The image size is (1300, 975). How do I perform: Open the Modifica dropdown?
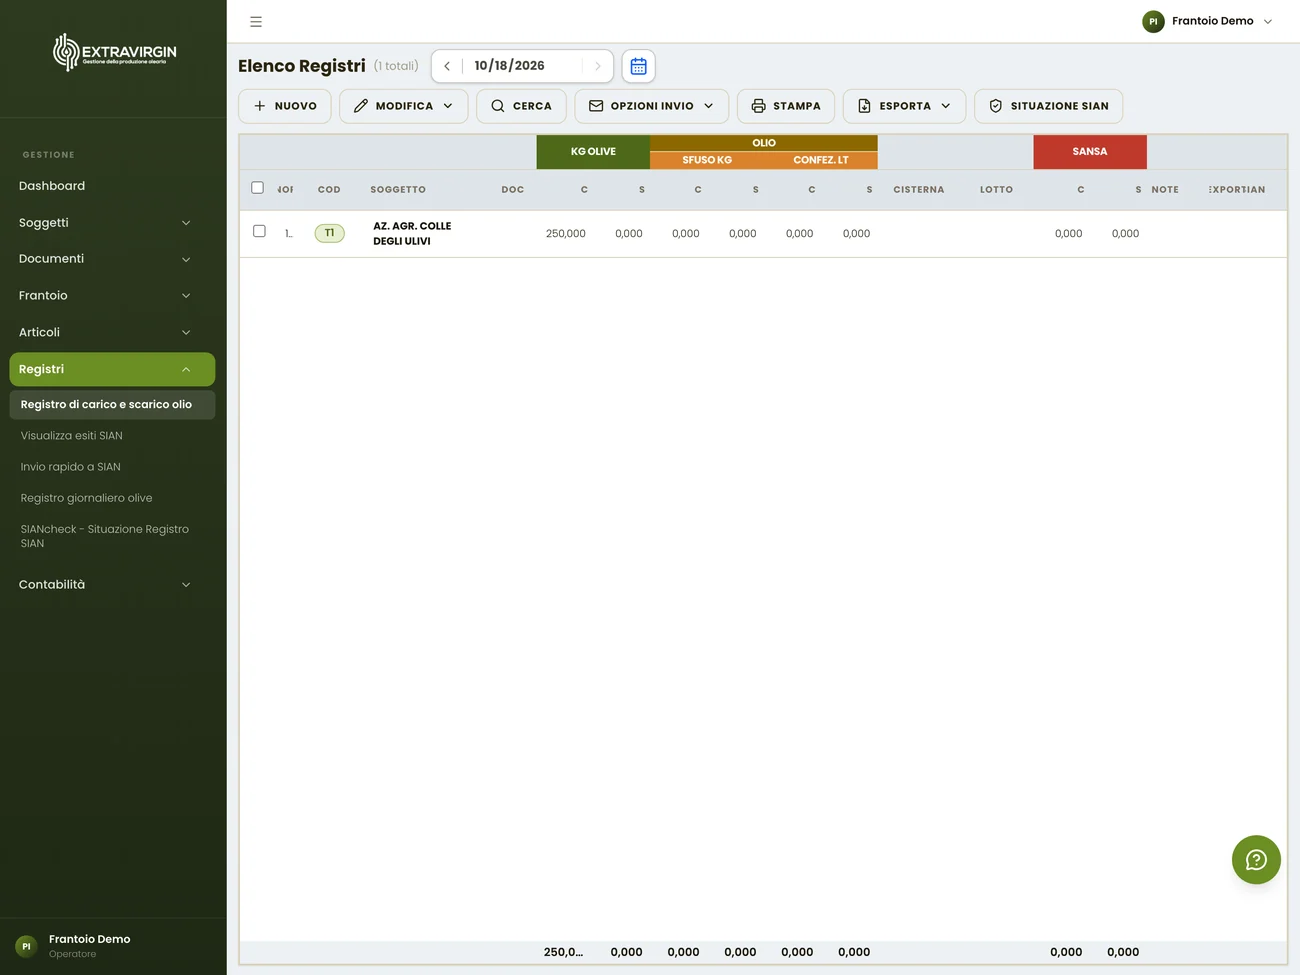click(404, 106)
